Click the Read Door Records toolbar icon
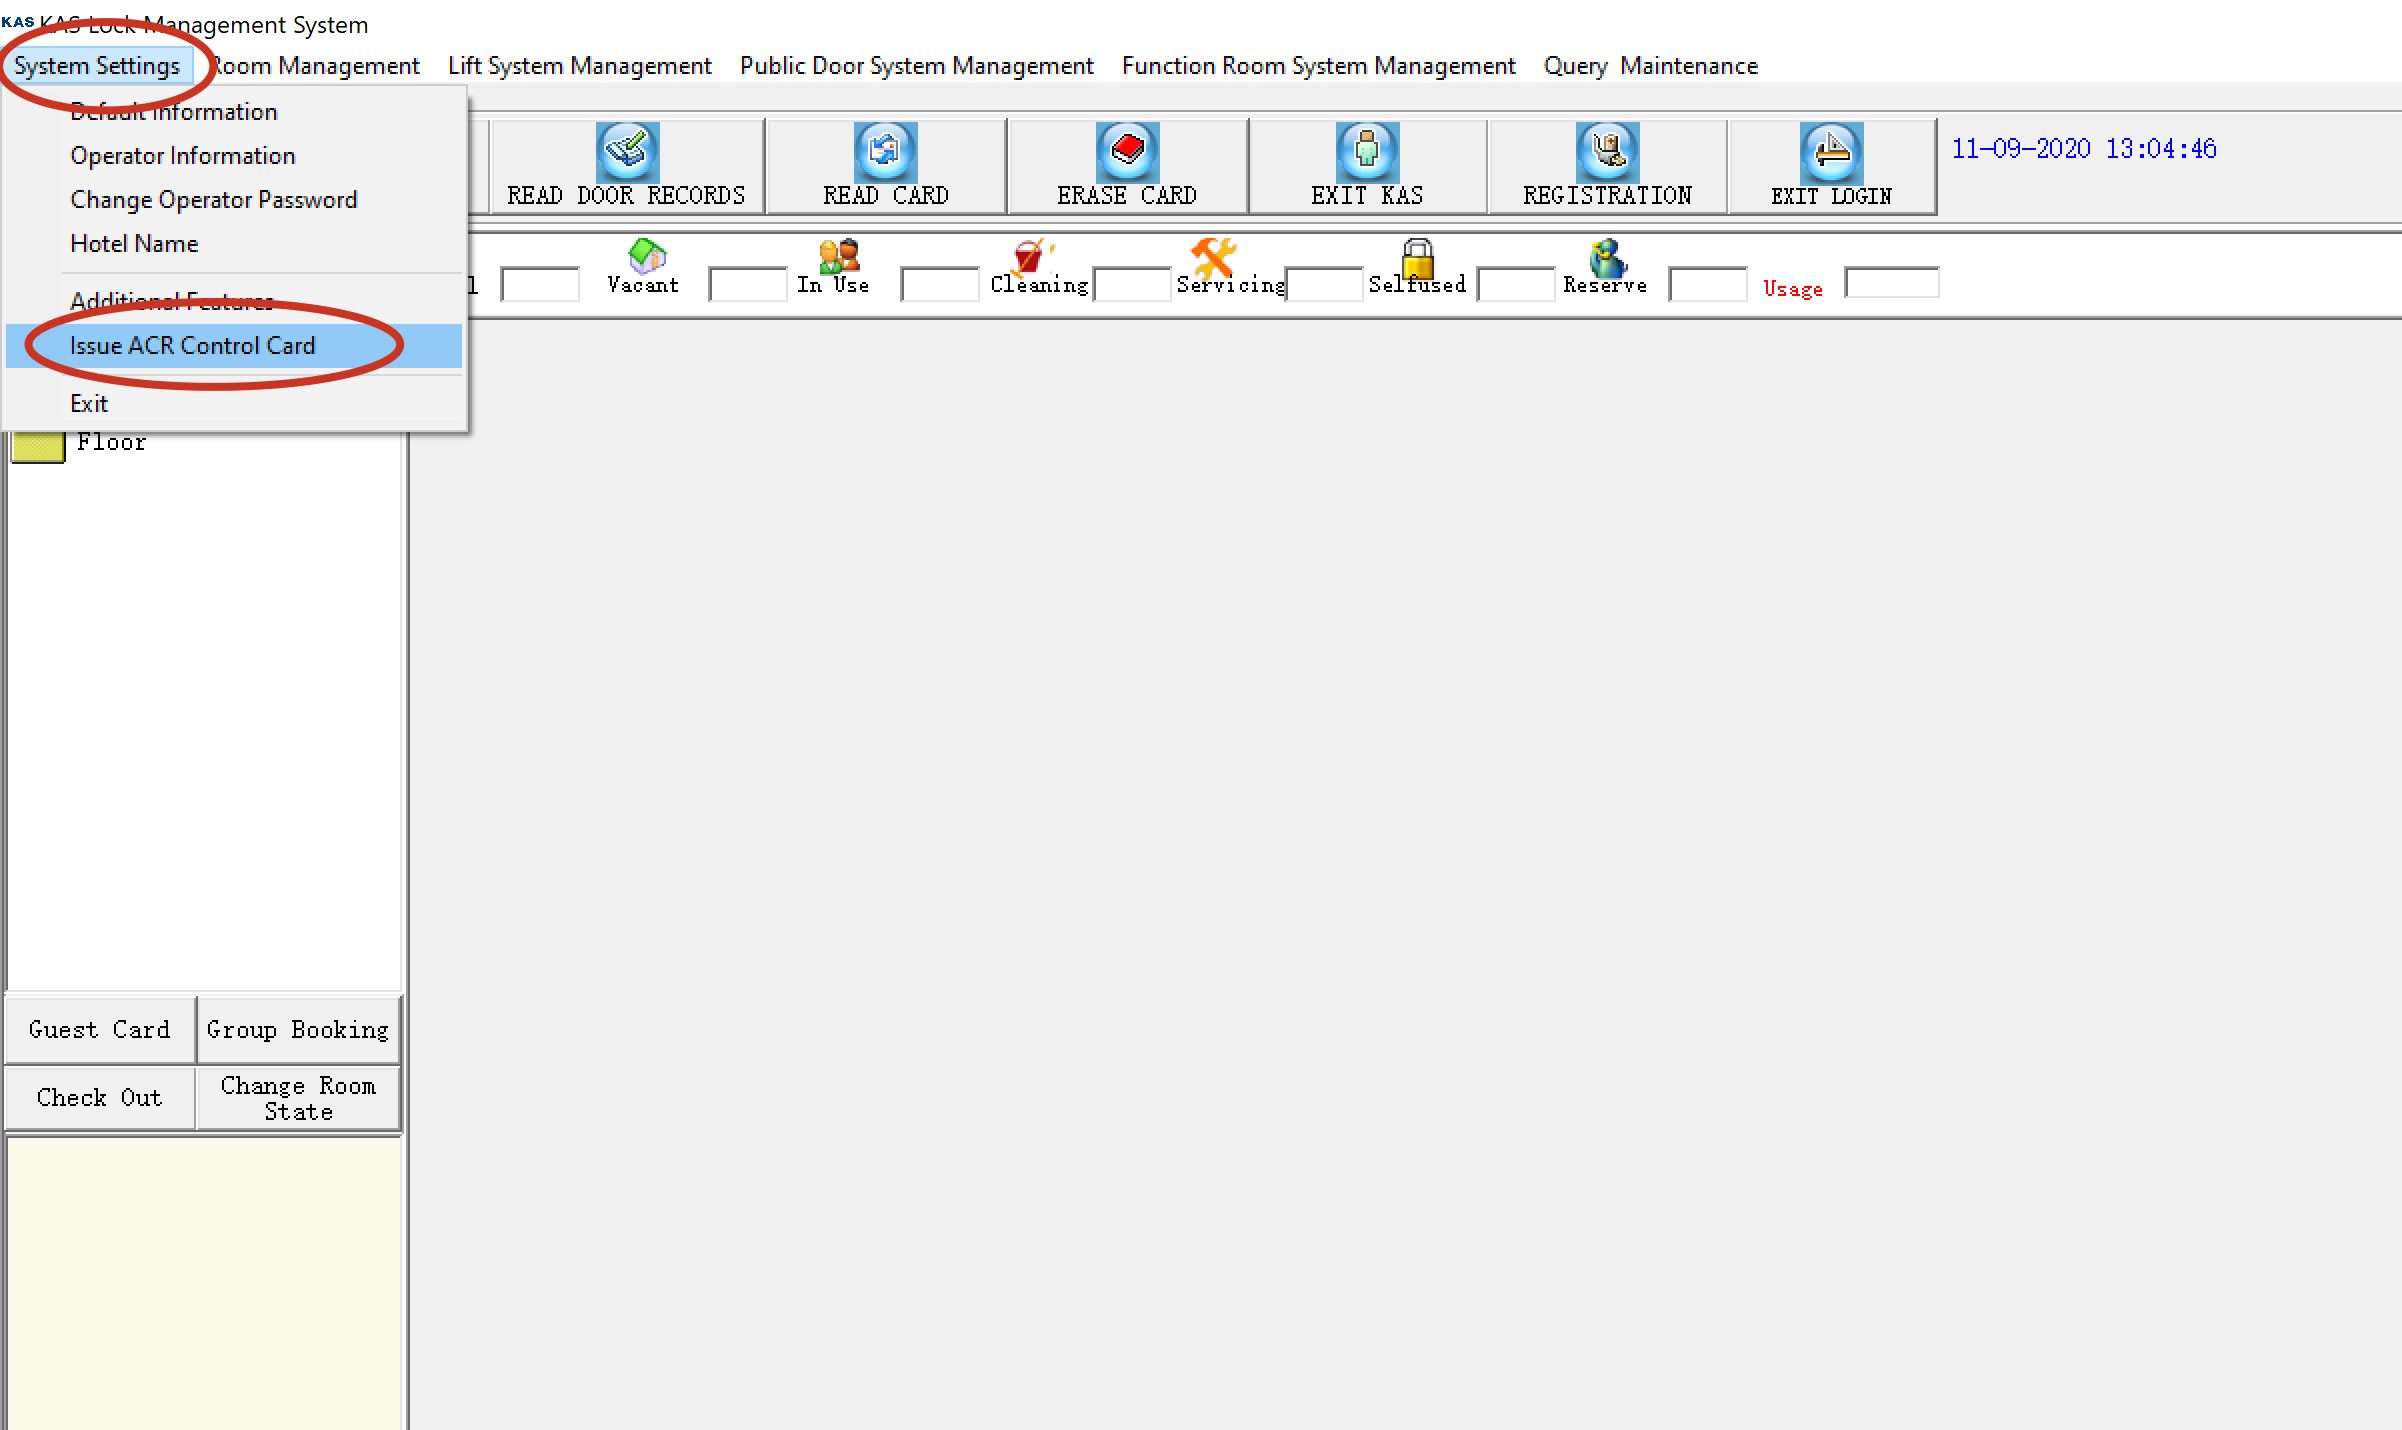The width and height of the screenshot is (2402, 1430). click(627, 151)
